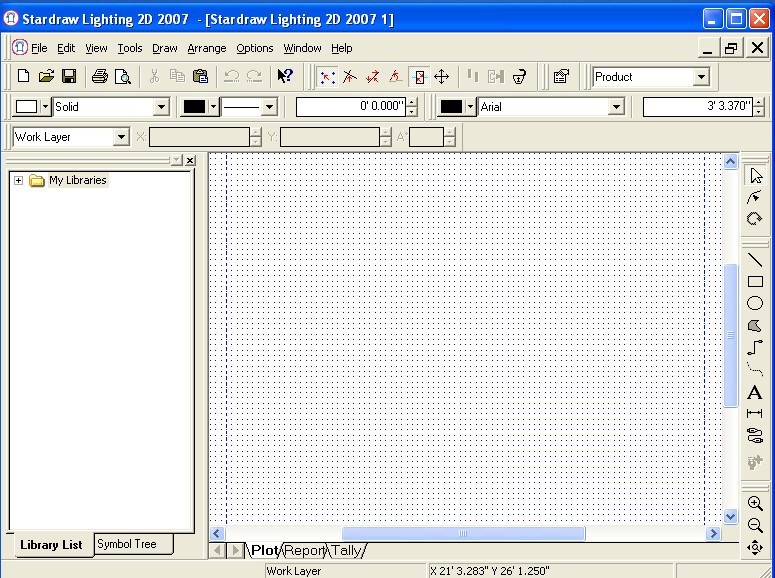Image resolution: width=775 pixels, height=578 pixels.
Task: Open the Solid fill style dropdown
Action: [161, 107]
